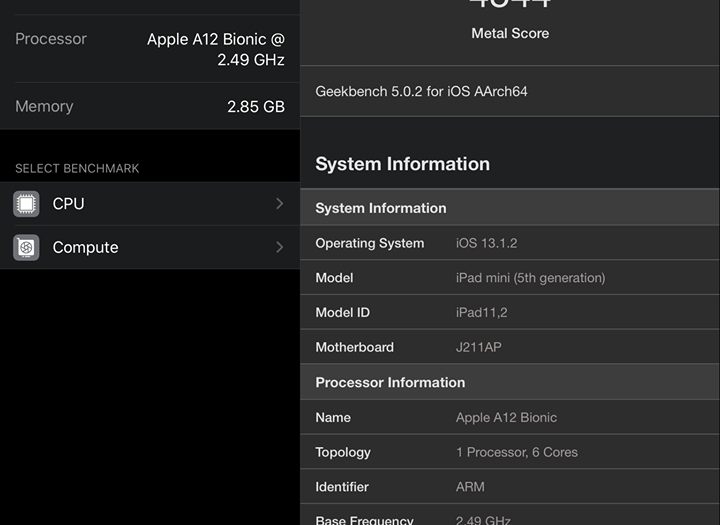Tap the Compute benchmark icon
720x525 pixels.
(26, 248)
